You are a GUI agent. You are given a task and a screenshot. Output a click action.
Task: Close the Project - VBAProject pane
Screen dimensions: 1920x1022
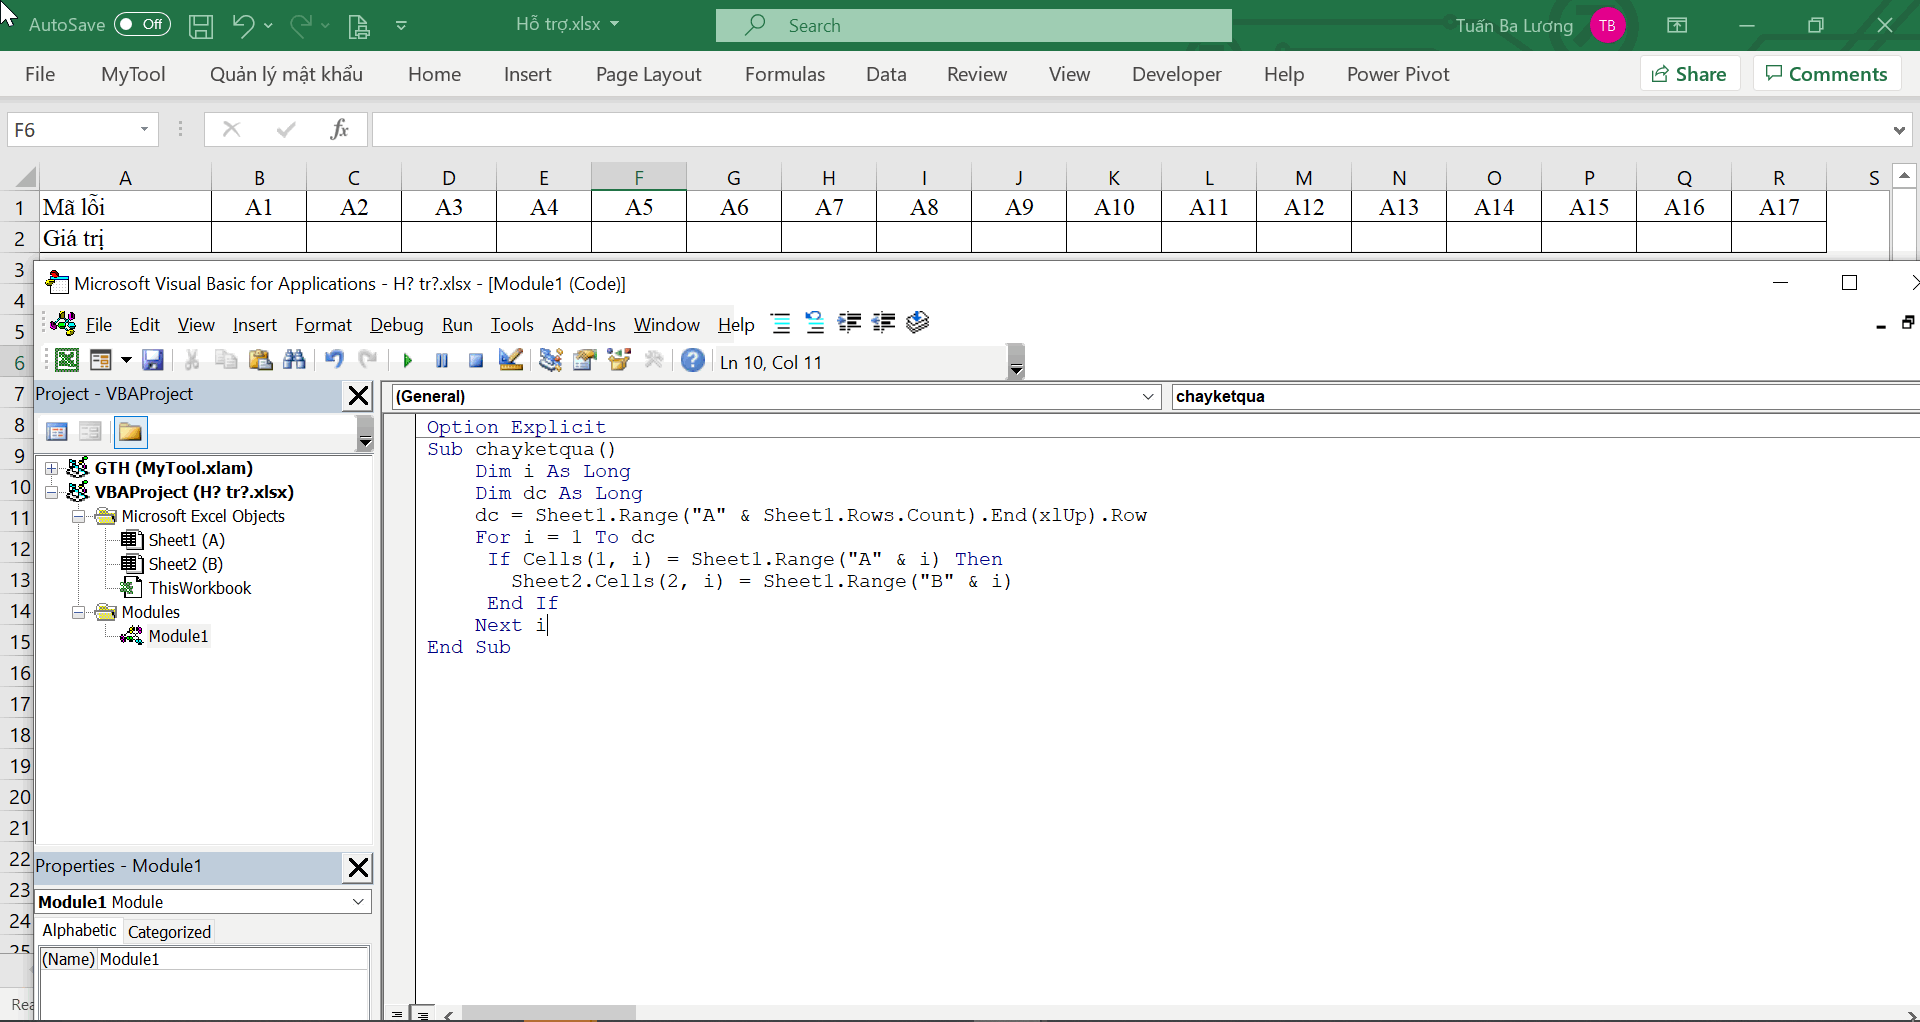coord(358,396)
